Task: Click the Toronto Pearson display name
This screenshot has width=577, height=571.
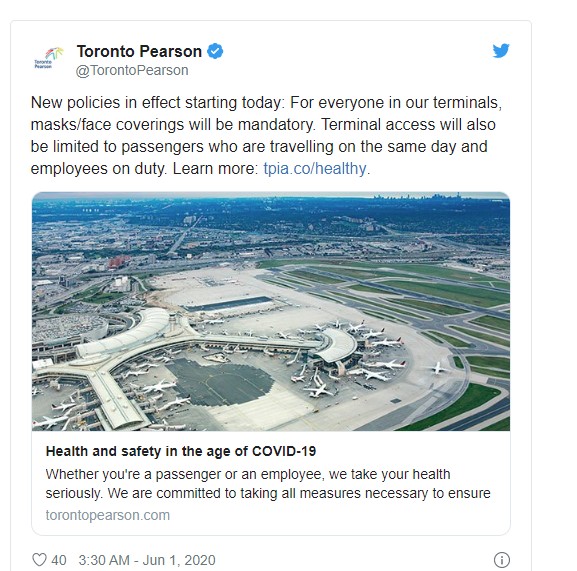Action: [x=139, y=51]
